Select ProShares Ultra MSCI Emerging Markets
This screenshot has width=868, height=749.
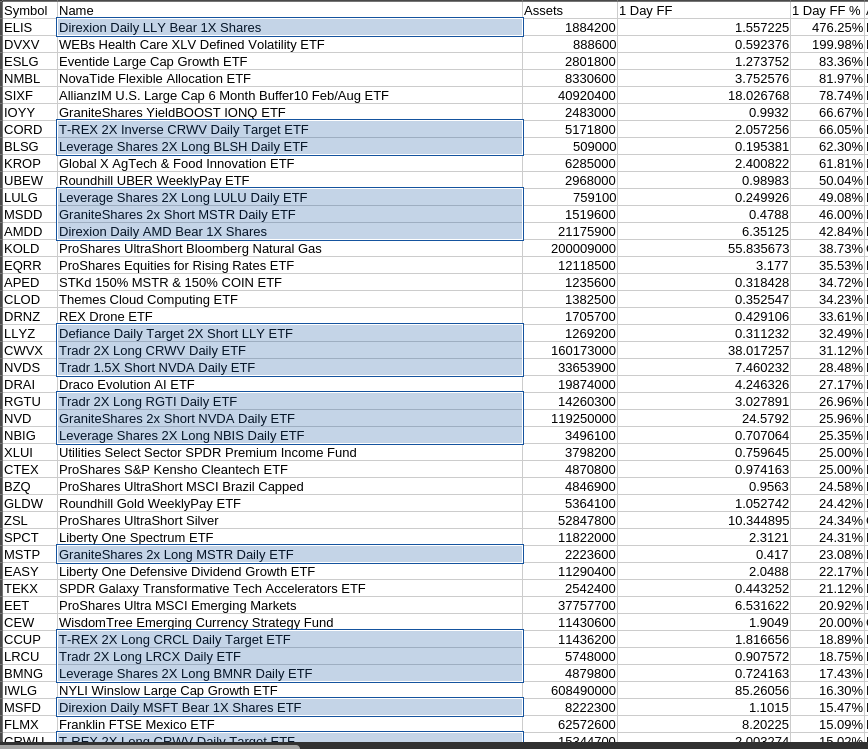pyautogui.click(x=290, y=606)
